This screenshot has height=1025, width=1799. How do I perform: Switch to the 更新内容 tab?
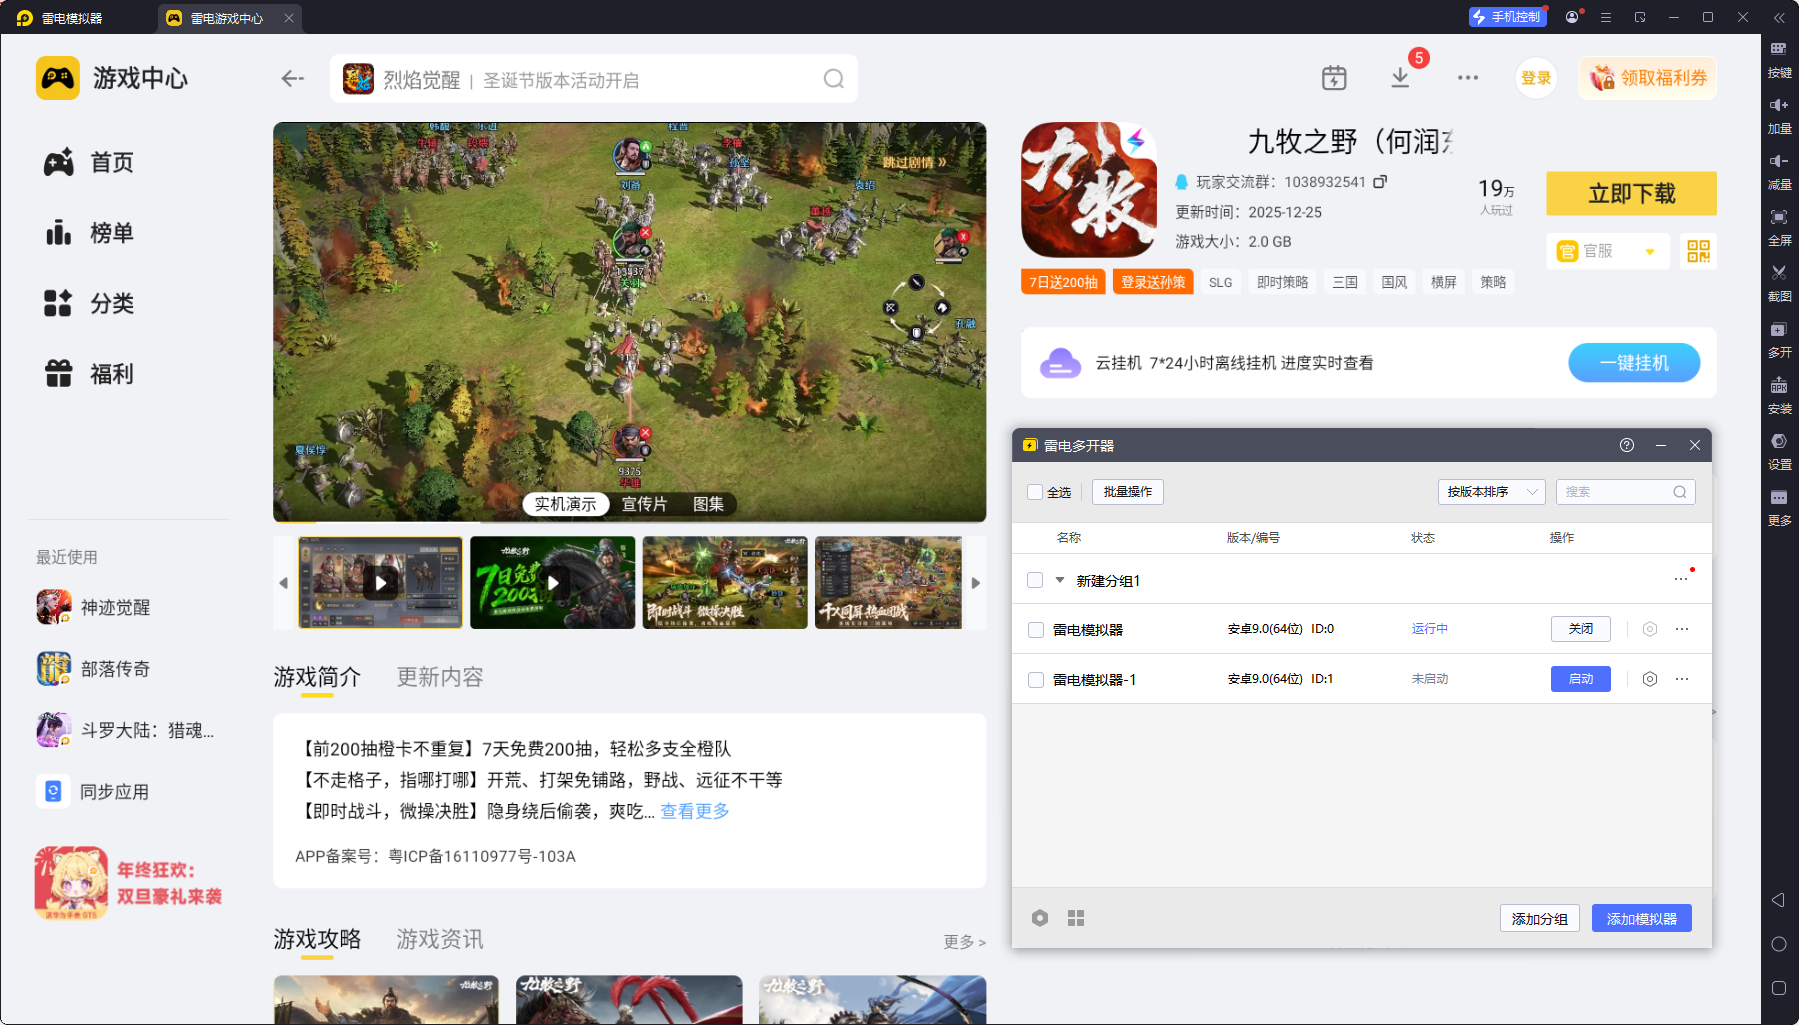[x=440, y=677]
